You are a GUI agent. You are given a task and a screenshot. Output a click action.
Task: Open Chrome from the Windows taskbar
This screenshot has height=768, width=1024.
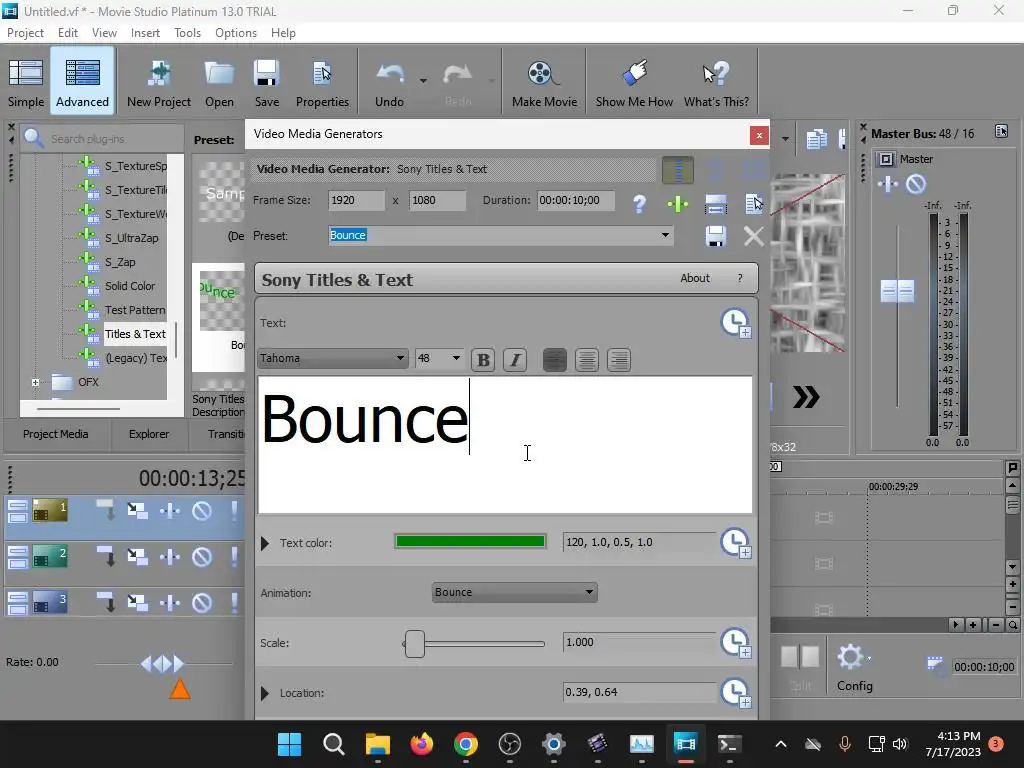tap(466, 744)
